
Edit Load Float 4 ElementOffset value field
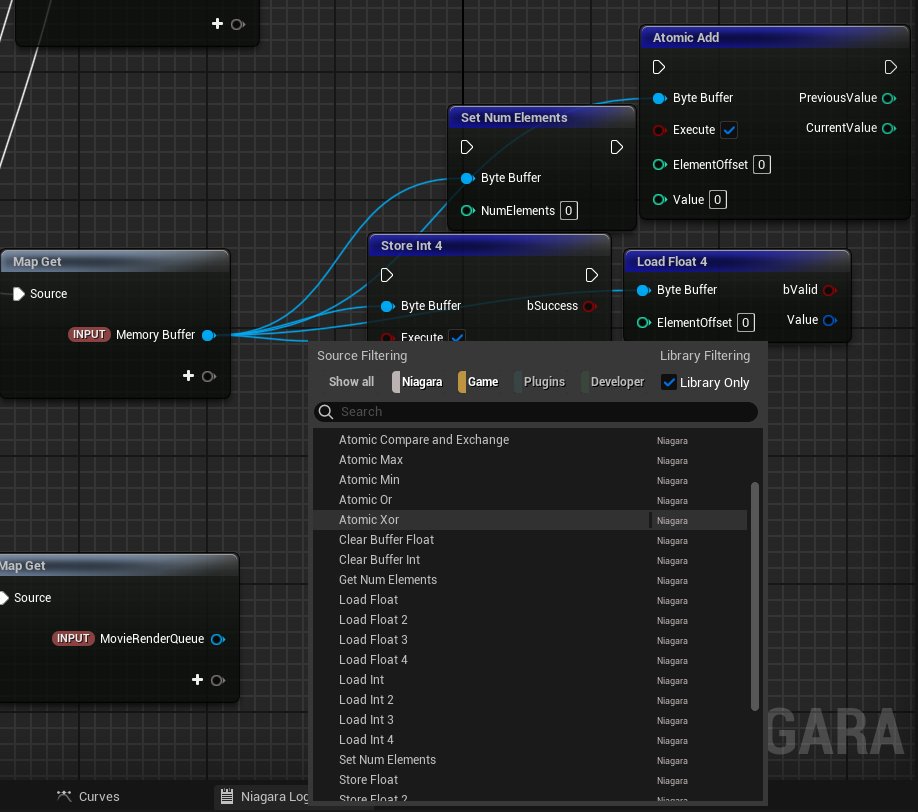click(745, 323)
